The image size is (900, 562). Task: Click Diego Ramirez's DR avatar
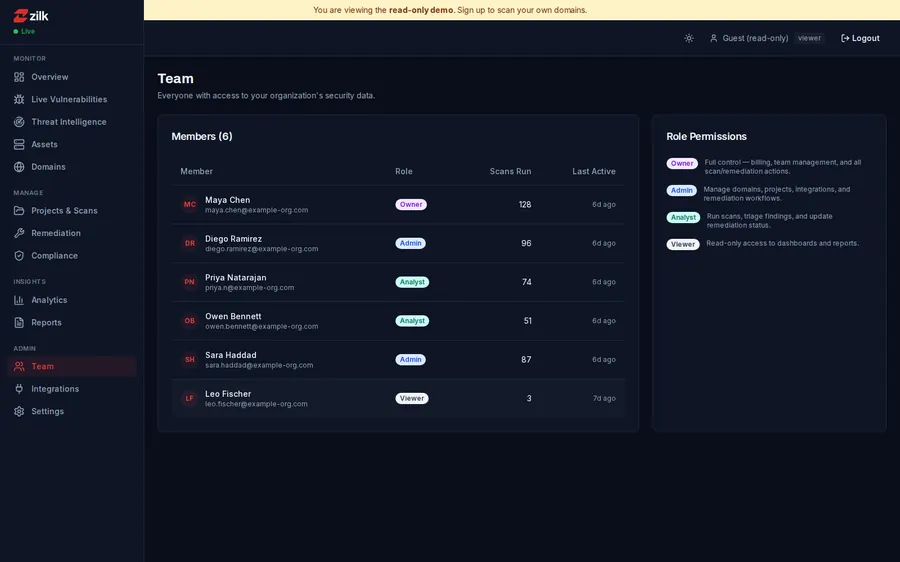[x=189, y=243]
